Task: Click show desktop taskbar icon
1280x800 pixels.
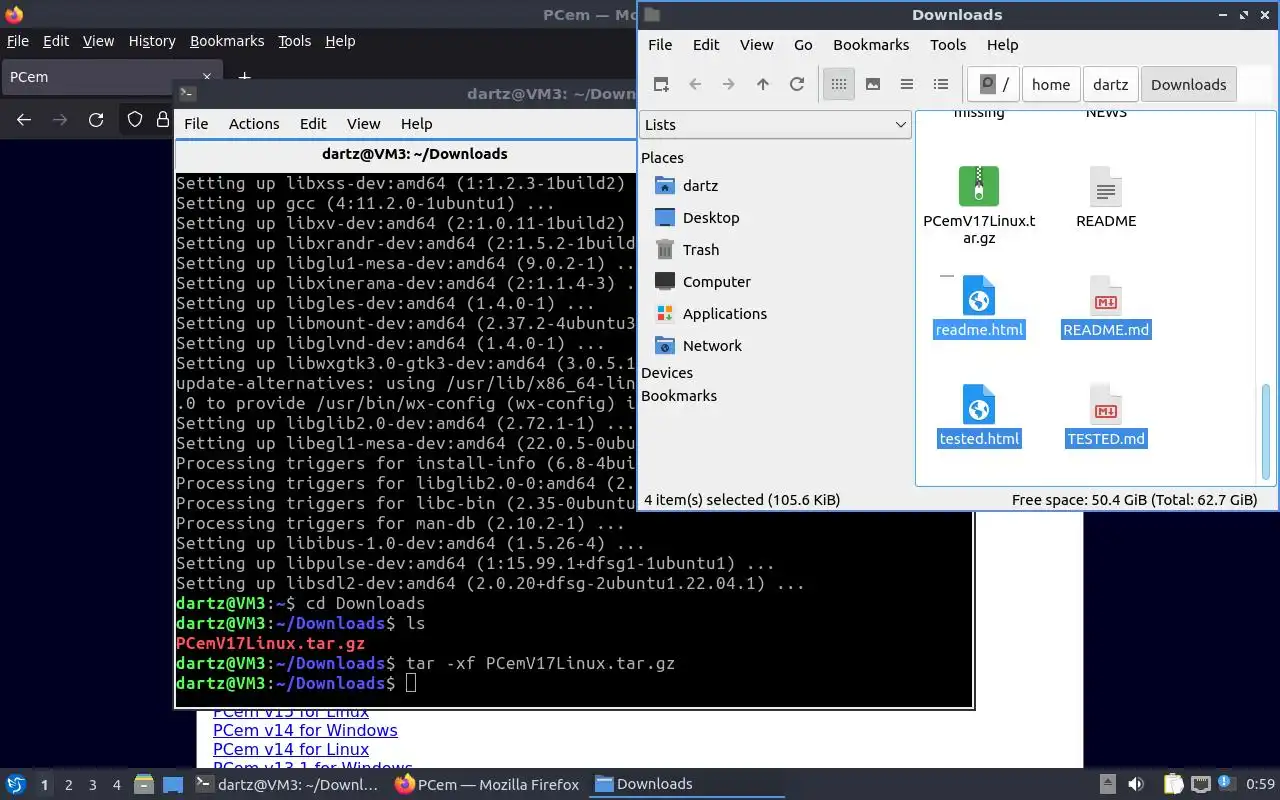Action: pyautogui.click(x=172, y=785)
